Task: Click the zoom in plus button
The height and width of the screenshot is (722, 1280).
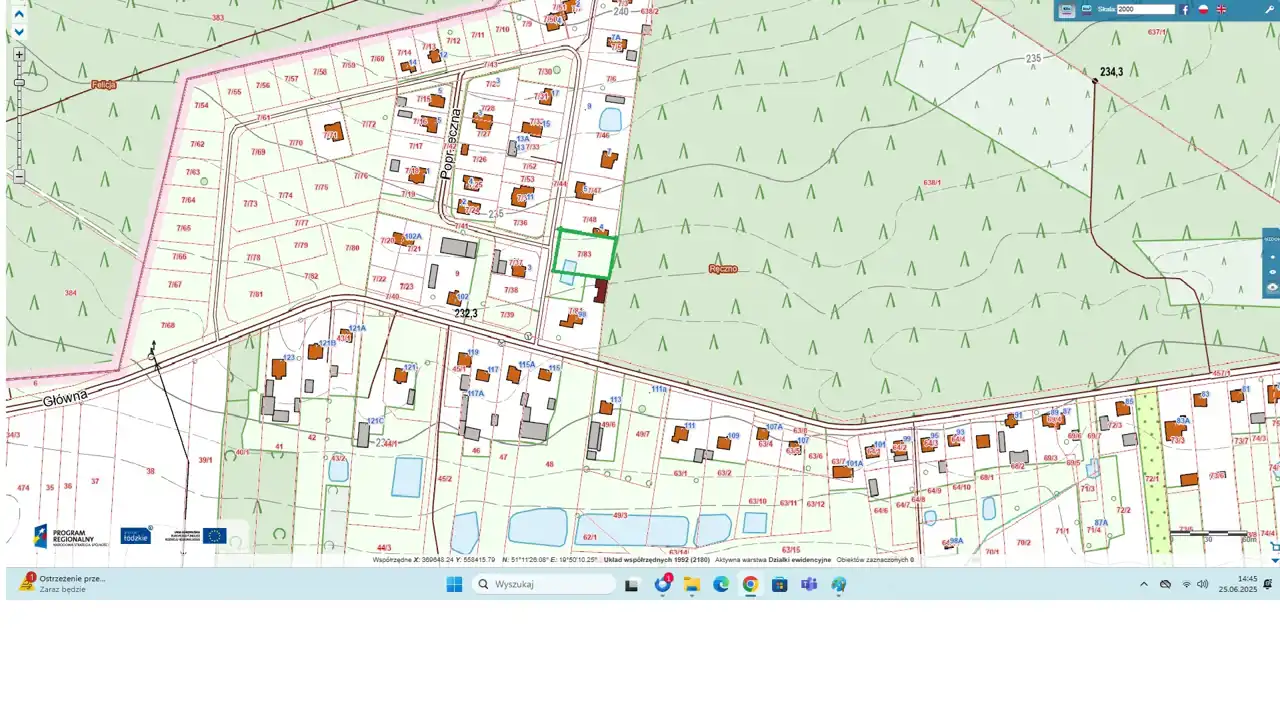Action: (x=19, y=55)
